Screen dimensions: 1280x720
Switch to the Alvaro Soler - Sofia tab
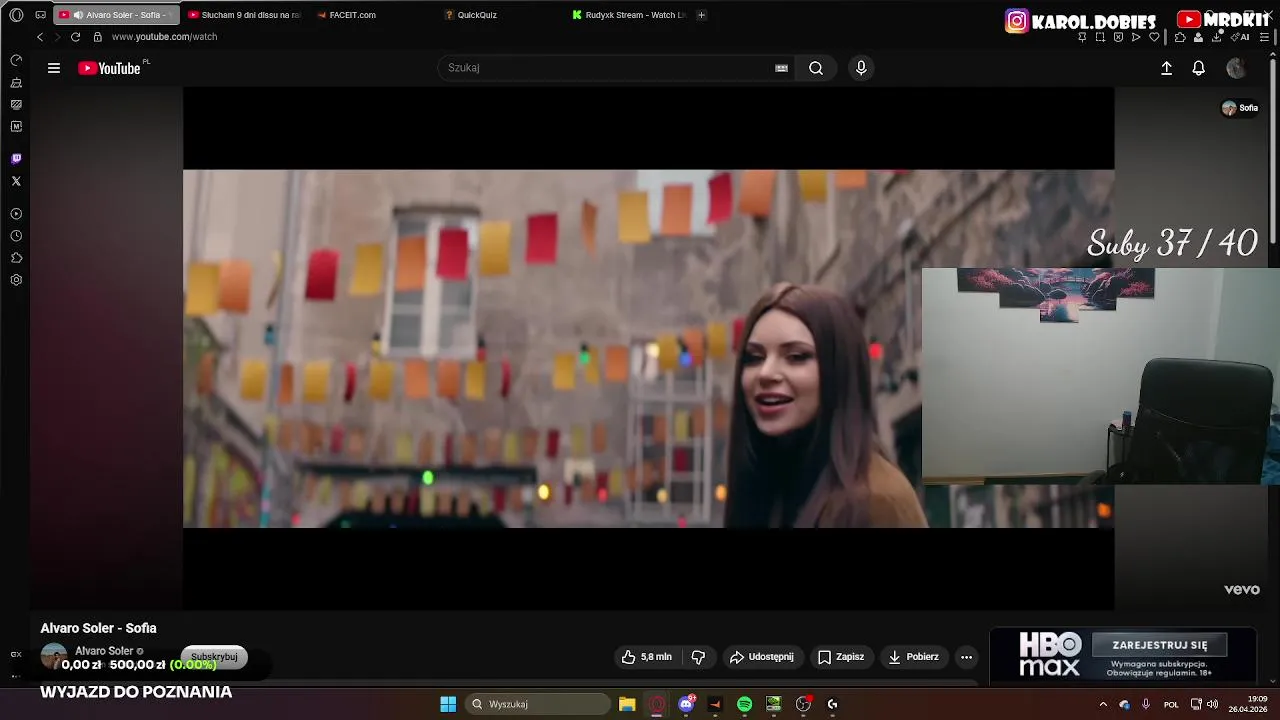click(x=117, y=15)
